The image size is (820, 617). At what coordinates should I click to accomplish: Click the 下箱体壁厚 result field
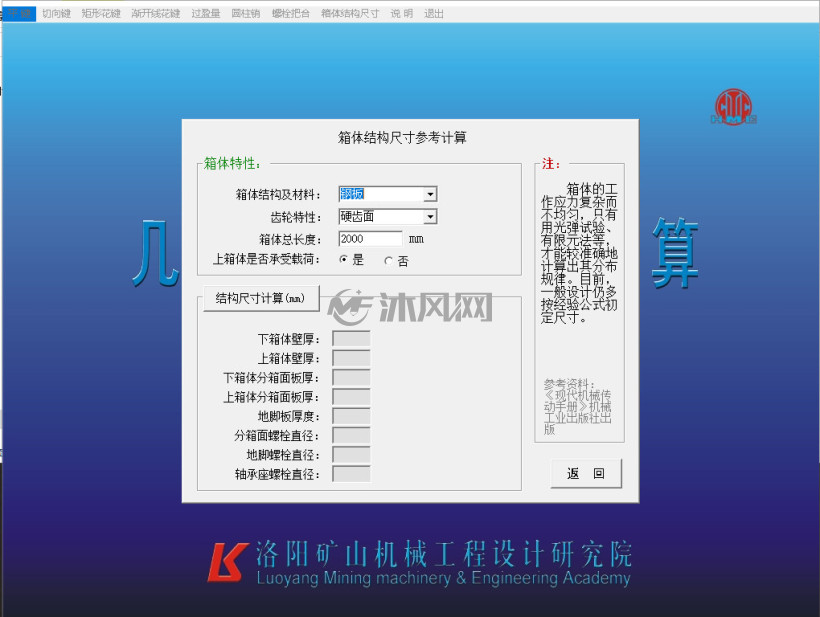click(351, 339)
